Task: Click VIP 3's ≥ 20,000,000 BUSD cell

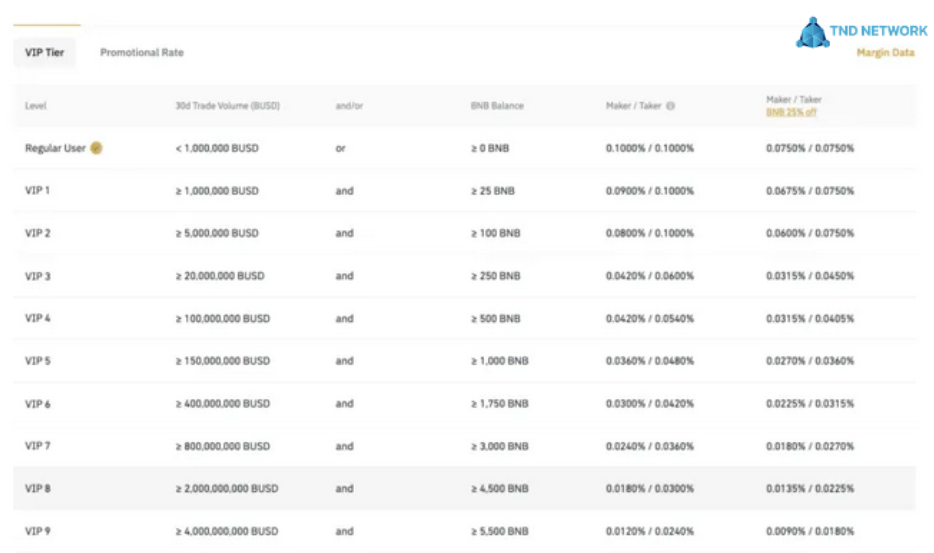Action: (x=220, y=276)
